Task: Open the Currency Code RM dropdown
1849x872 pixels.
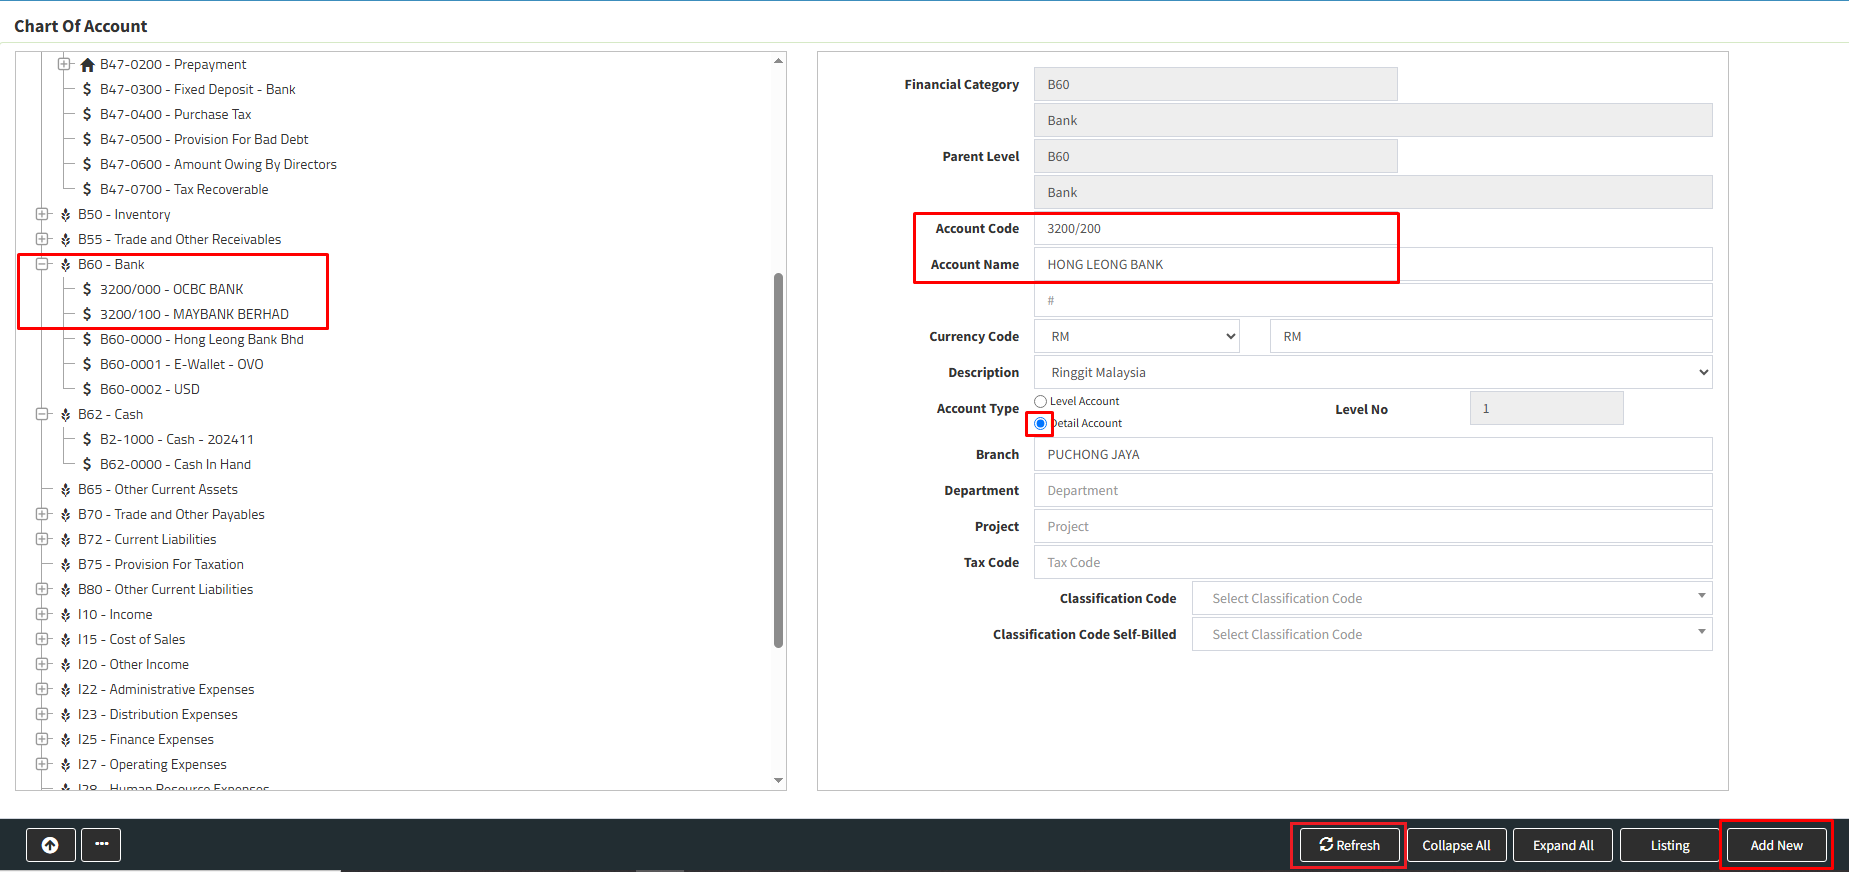Action: coord(1136,337)
